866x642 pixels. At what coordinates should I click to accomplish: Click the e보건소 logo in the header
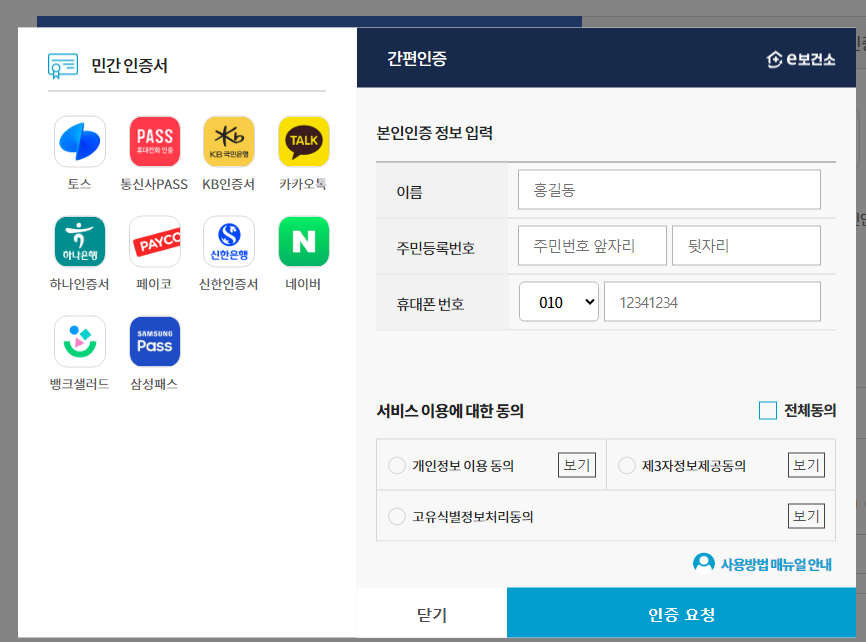tap(801, 59)
